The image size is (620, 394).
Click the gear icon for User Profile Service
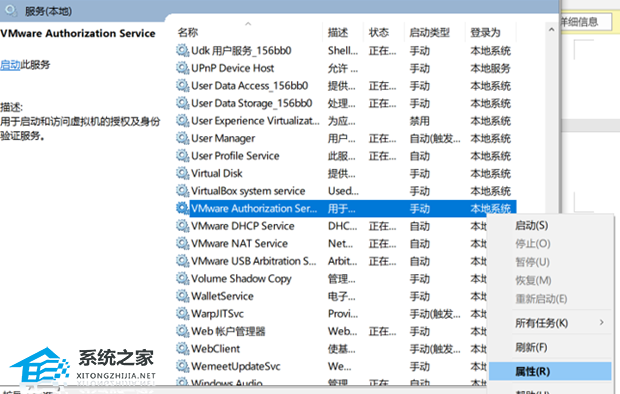tap(182, 155)
